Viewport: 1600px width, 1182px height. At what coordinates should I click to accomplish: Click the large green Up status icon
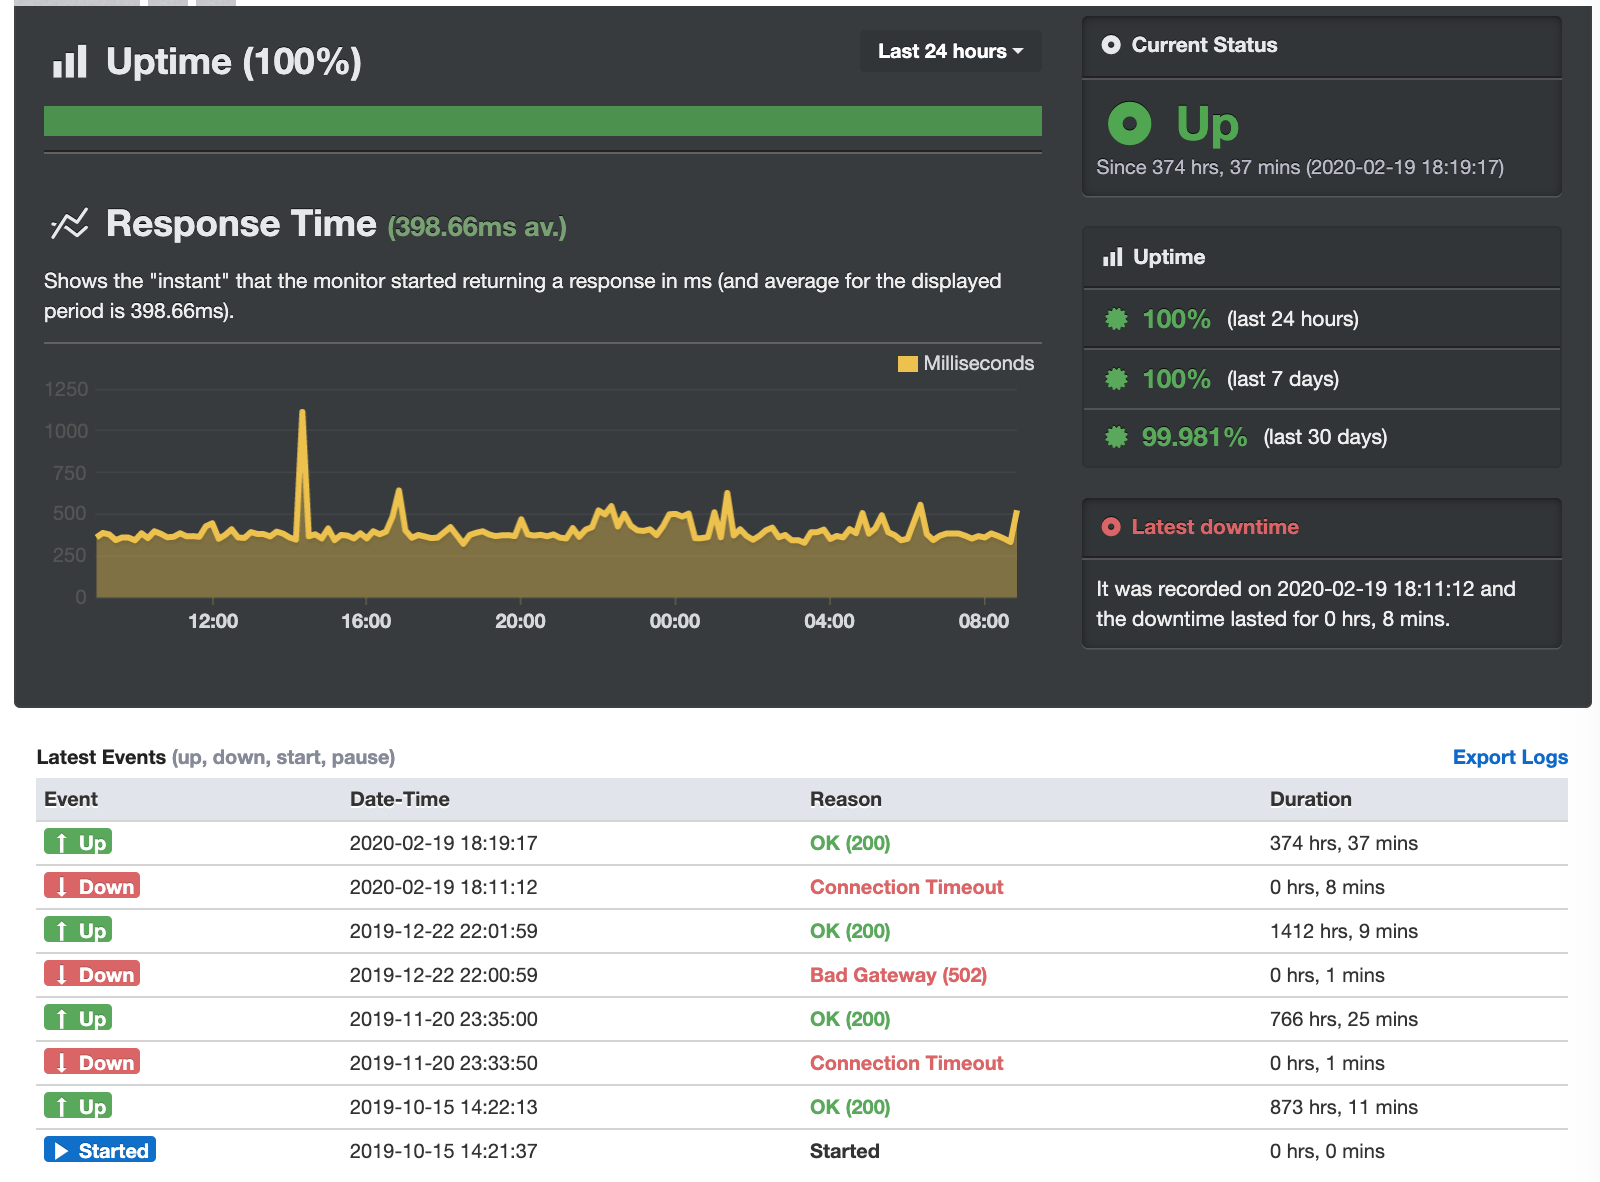click(x=1129, y=124)
